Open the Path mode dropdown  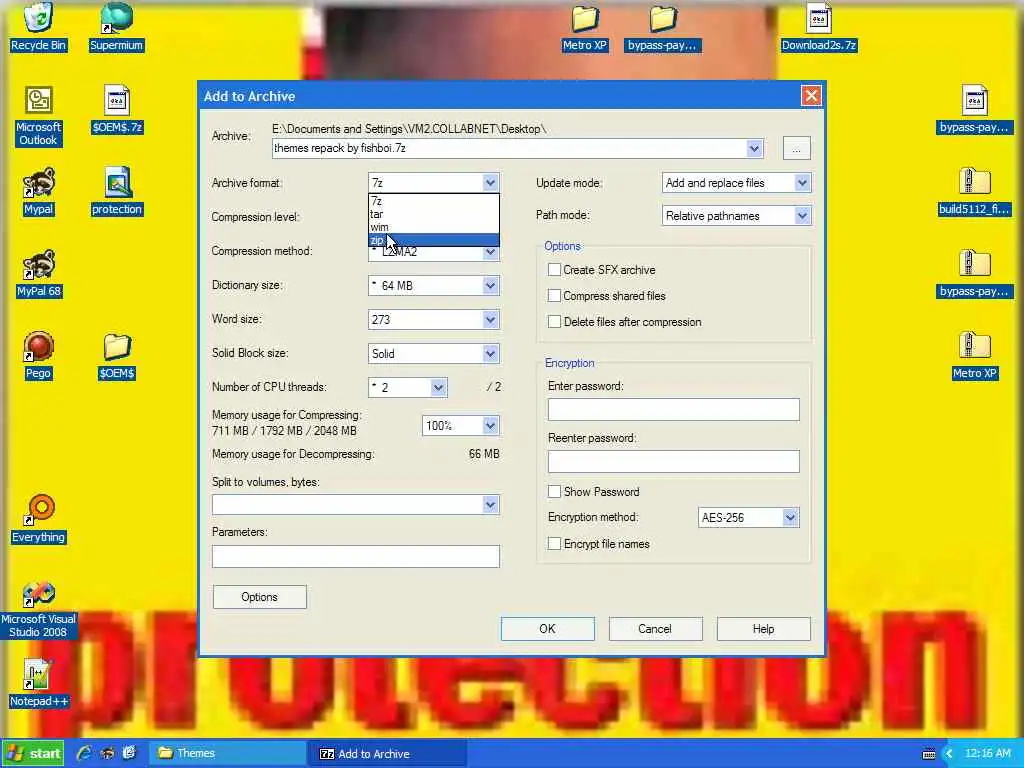[803, 216]
